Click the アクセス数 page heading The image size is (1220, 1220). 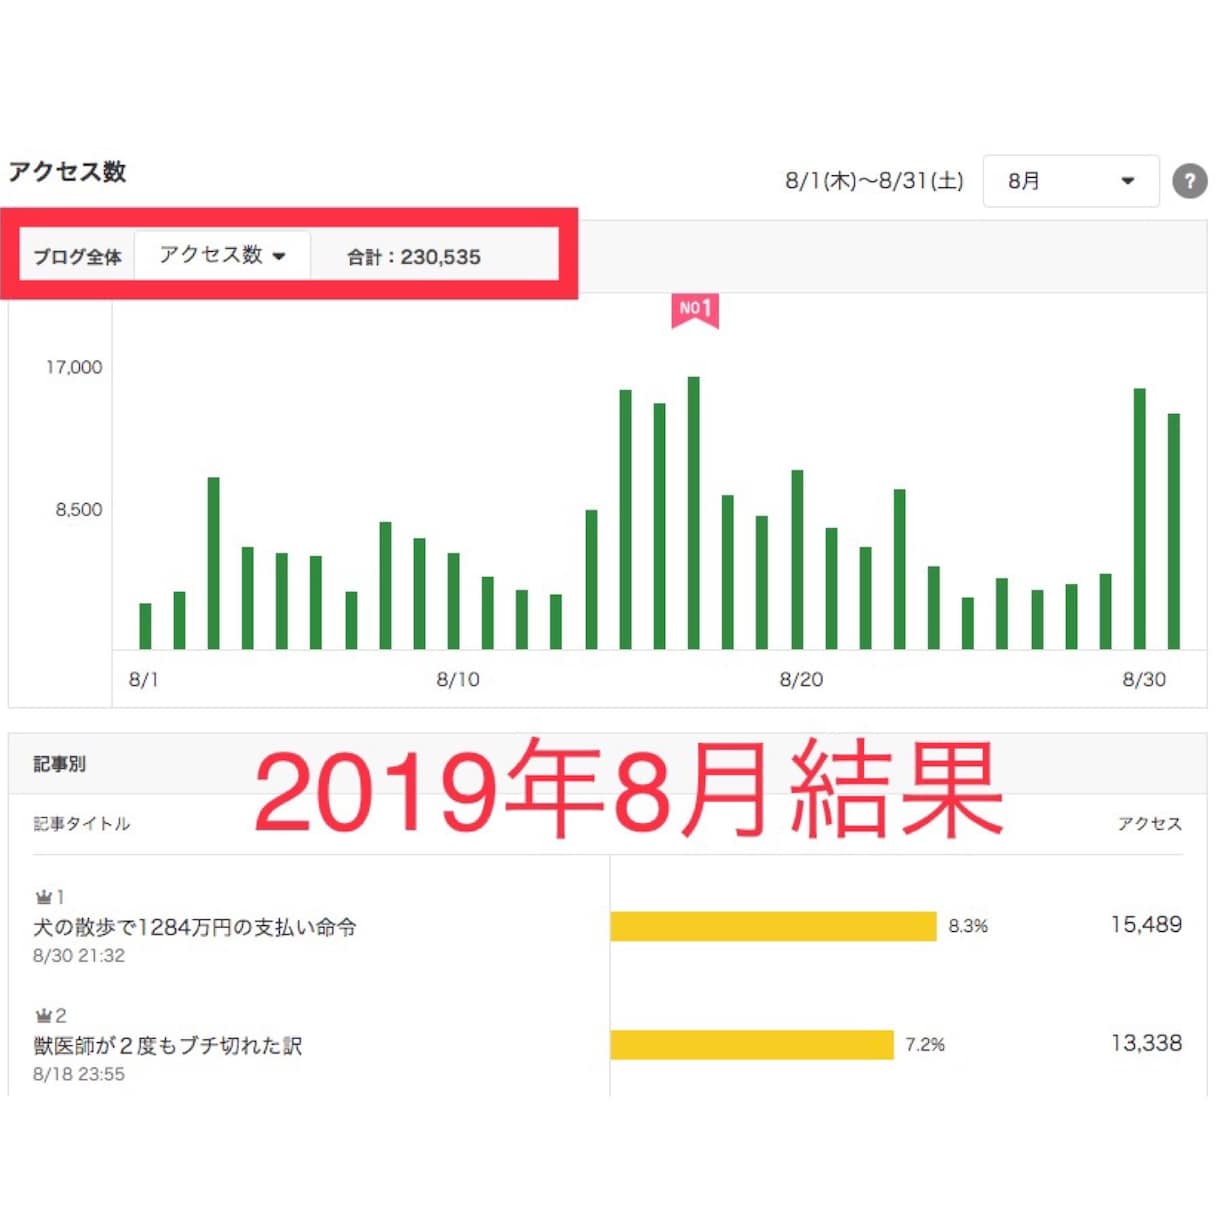68,172
